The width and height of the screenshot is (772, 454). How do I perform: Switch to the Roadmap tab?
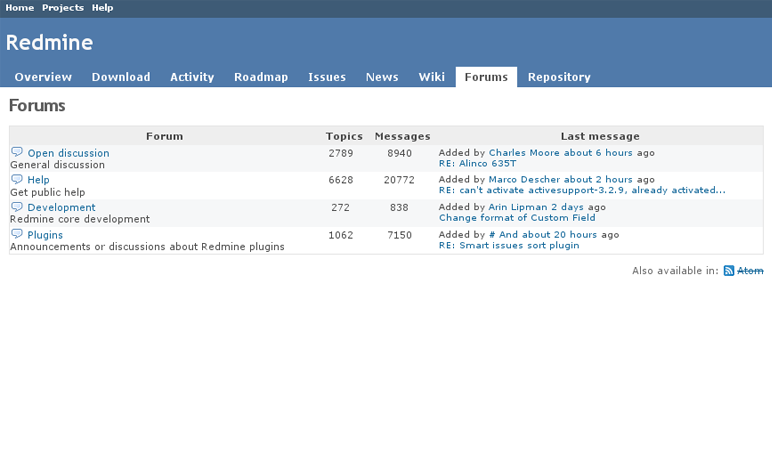(x=261, y=77)
